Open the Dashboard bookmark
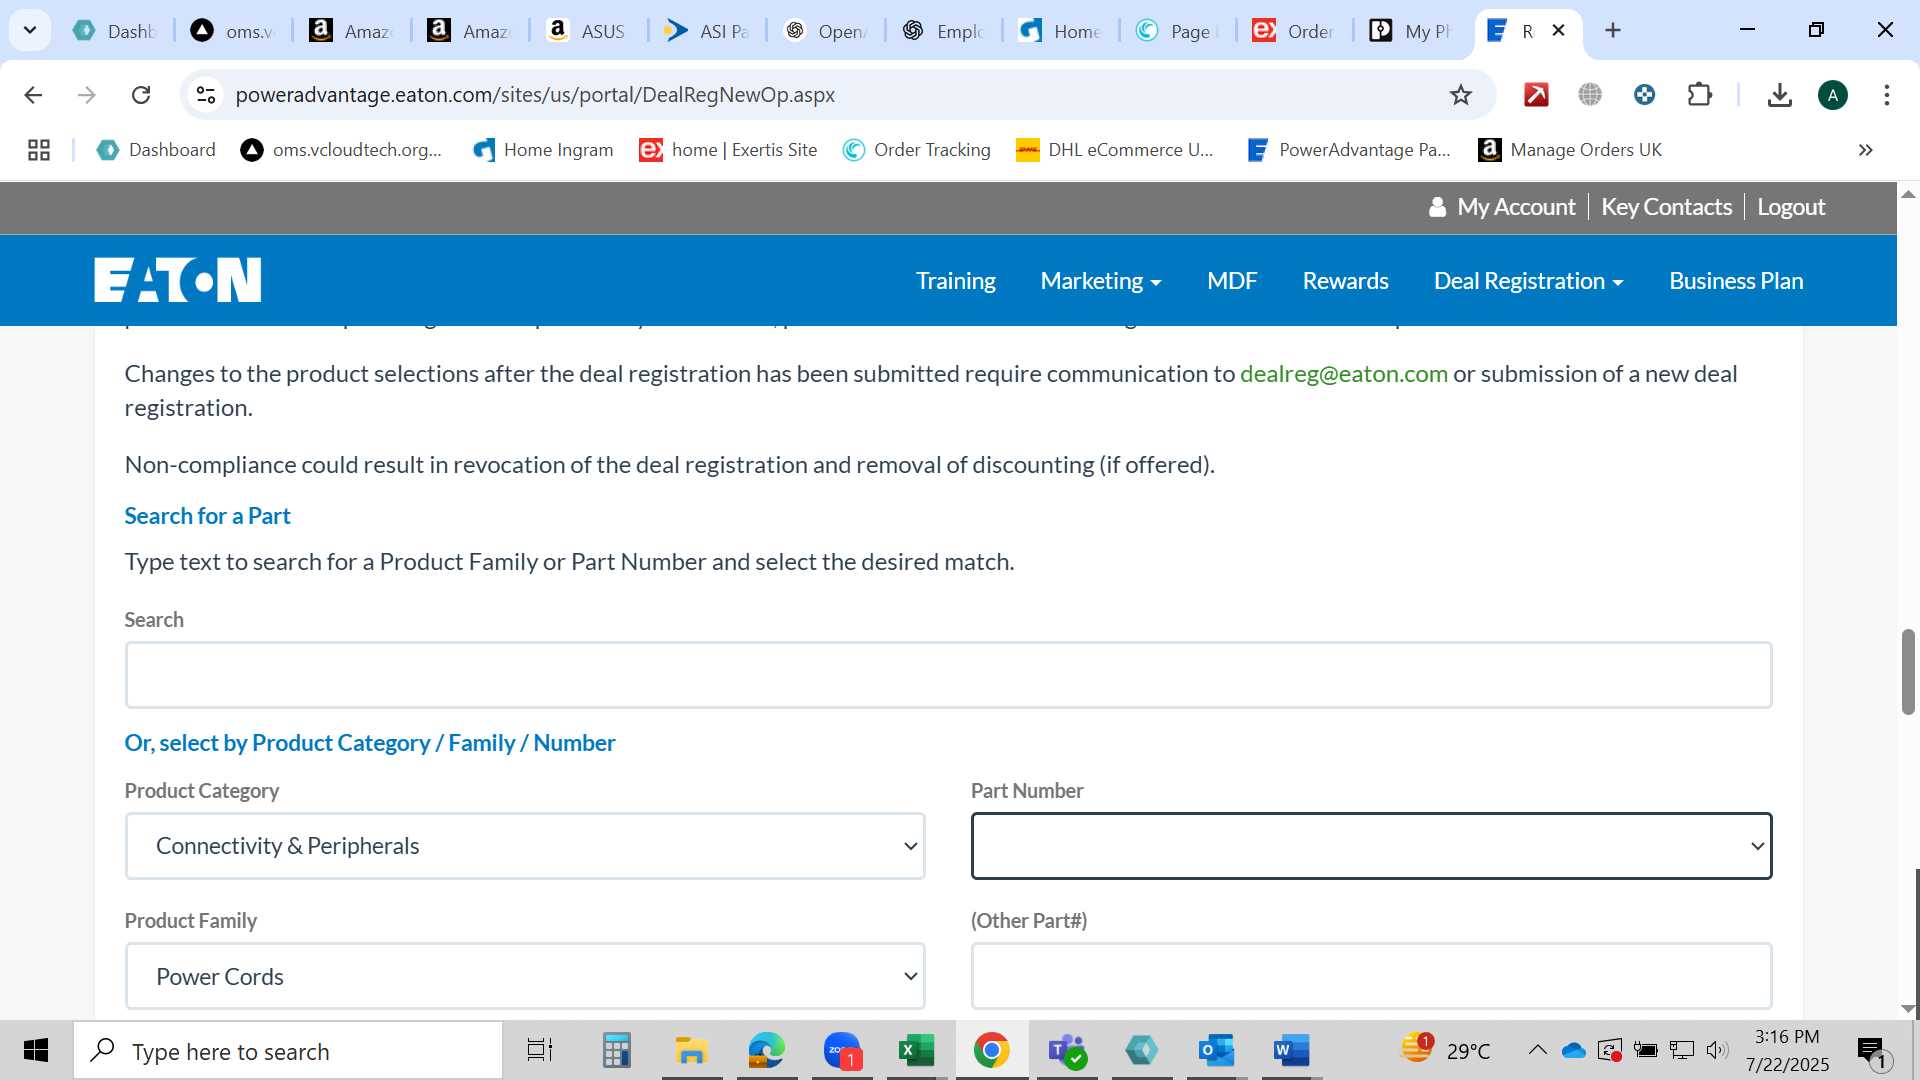Image resolution: width=1920 pixels, height=1080 pixels. 156,150
